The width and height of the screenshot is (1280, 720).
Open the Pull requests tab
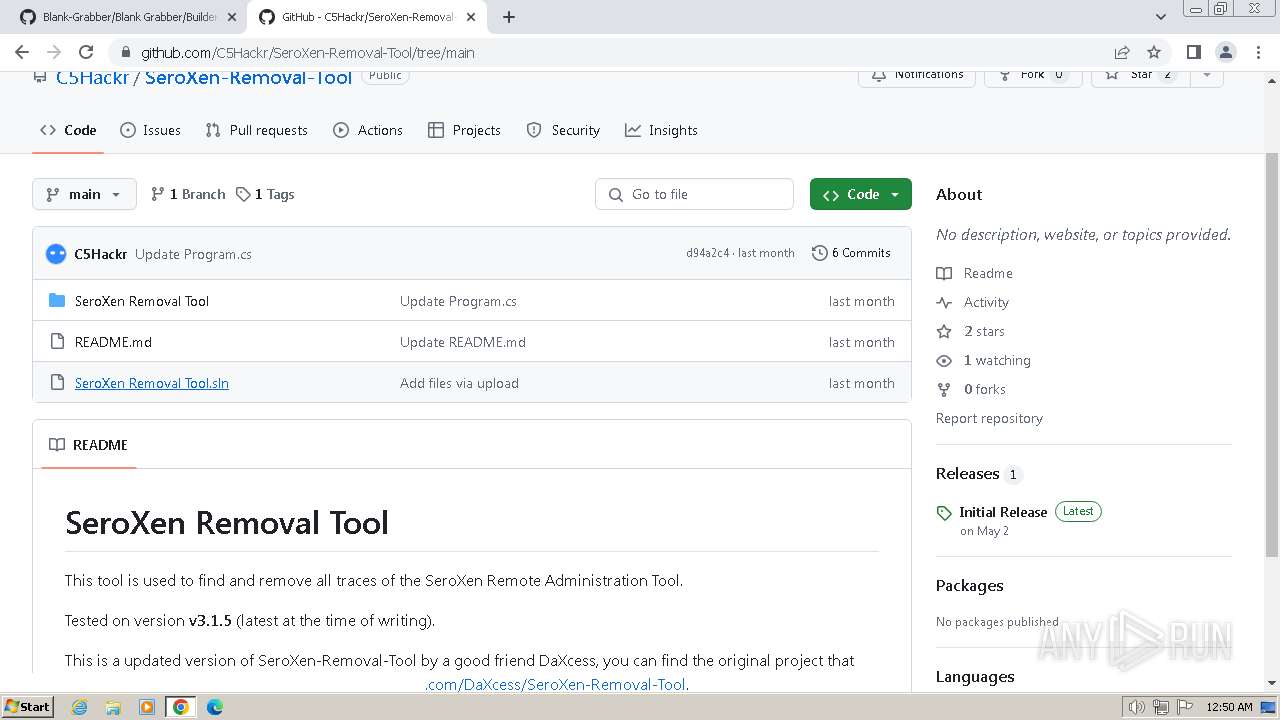point(256,130)
